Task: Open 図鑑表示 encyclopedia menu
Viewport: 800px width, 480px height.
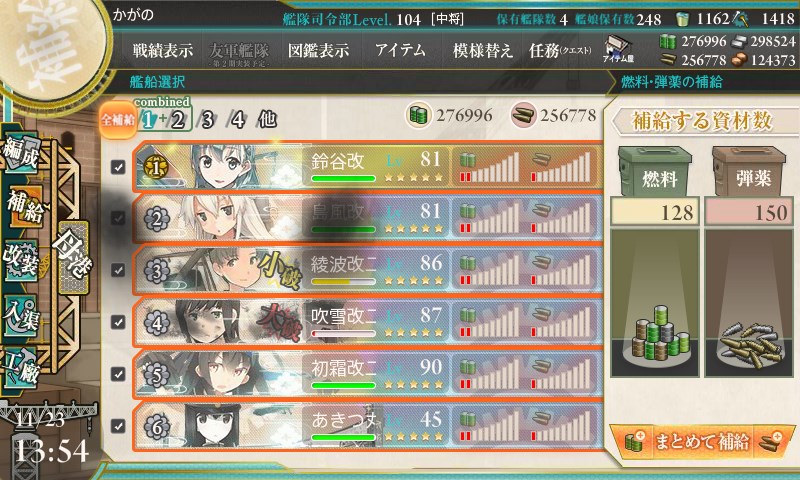Action: (x=318, y=50)
